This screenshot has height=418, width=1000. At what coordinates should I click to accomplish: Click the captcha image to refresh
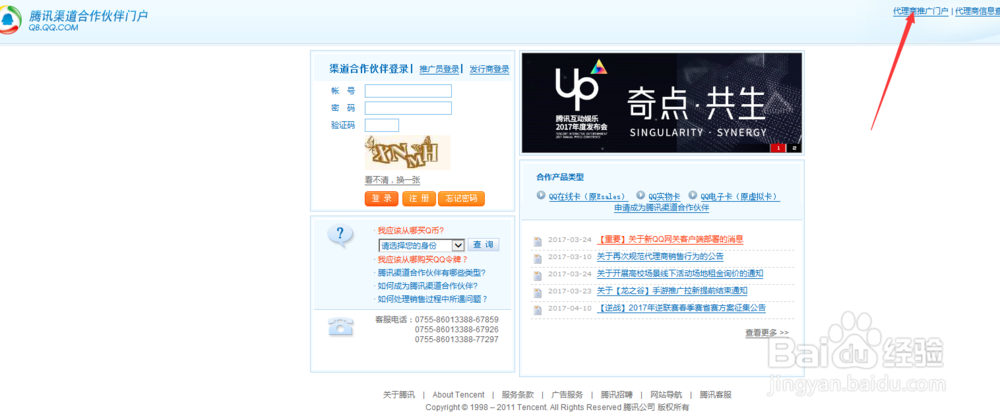tap(407, 153)
